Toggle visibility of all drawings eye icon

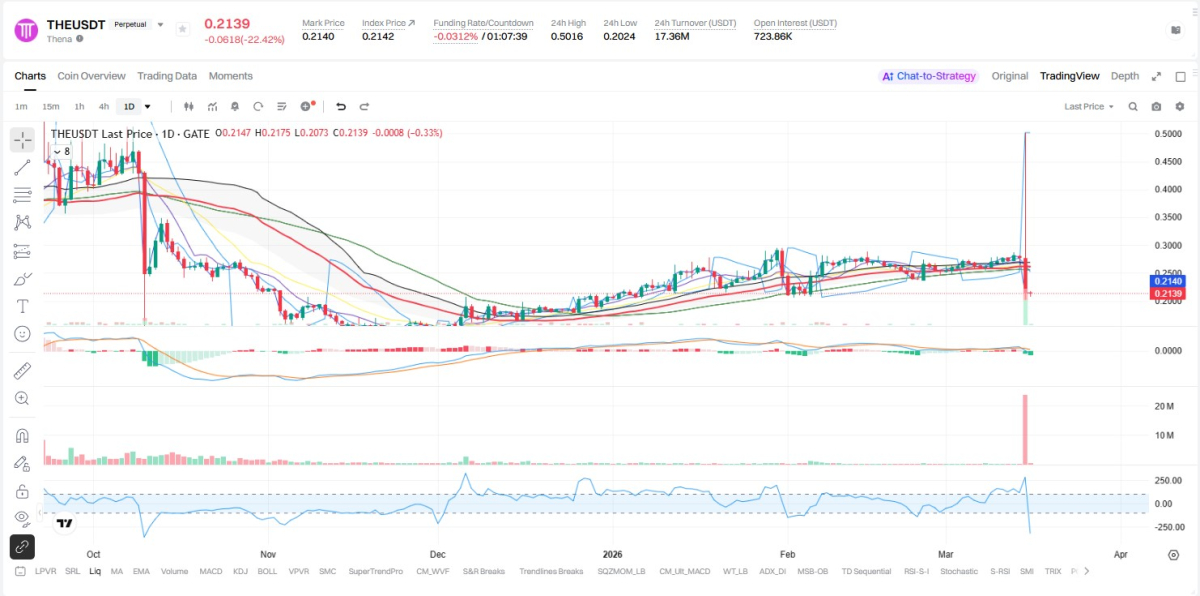(22, 517)
